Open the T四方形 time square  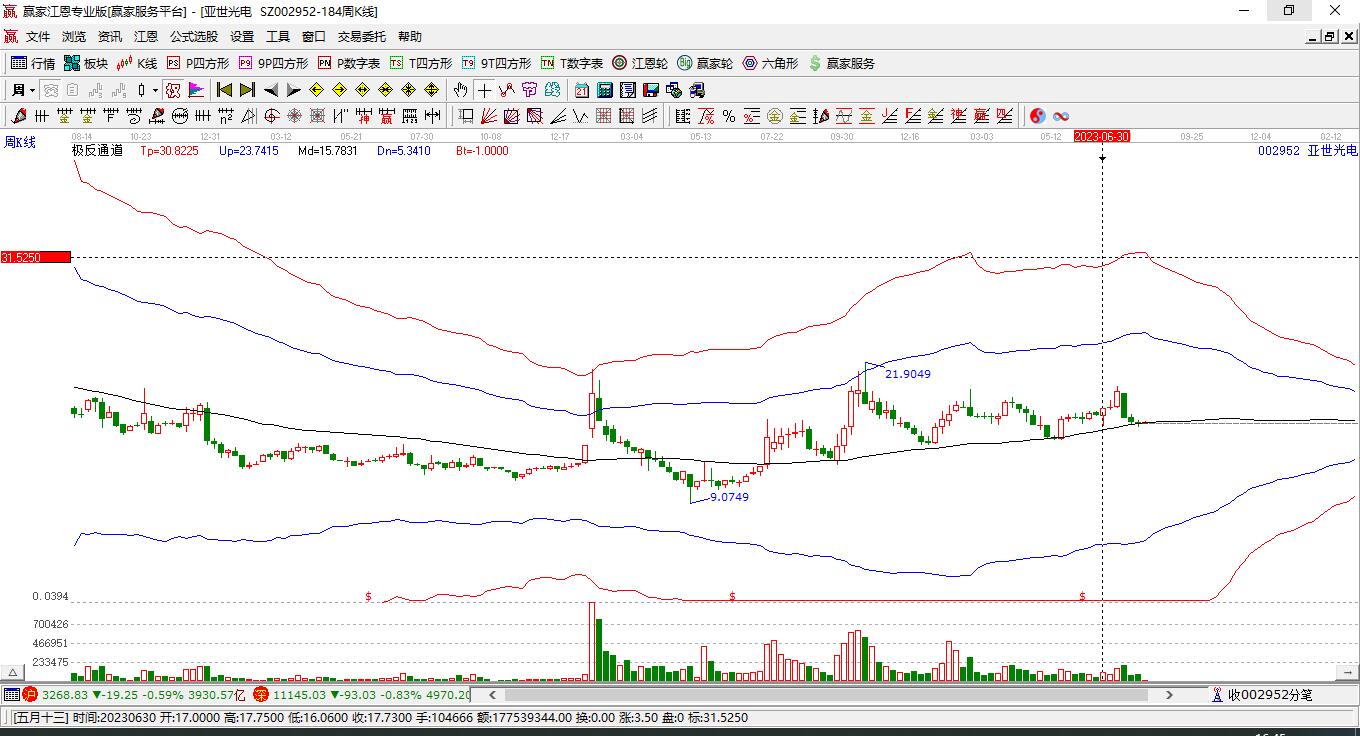(x=421, y=63)
